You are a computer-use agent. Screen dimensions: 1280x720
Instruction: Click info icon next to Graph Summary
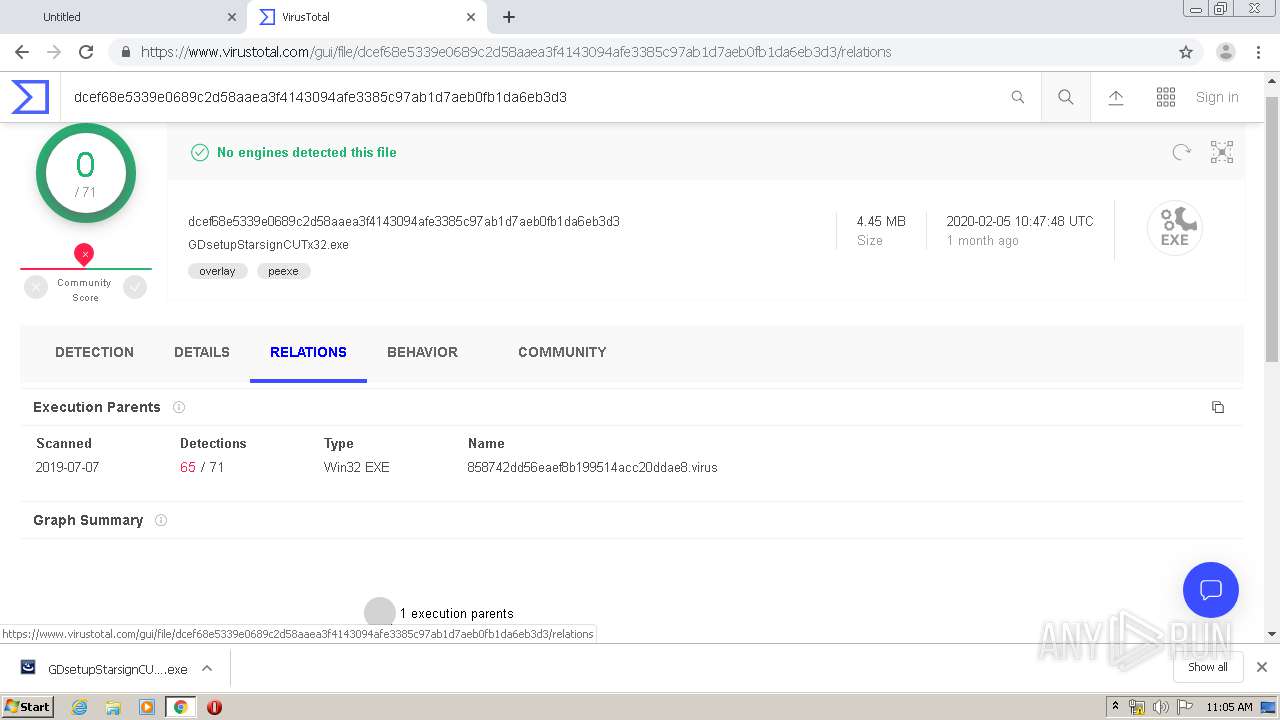click(161, 520)
